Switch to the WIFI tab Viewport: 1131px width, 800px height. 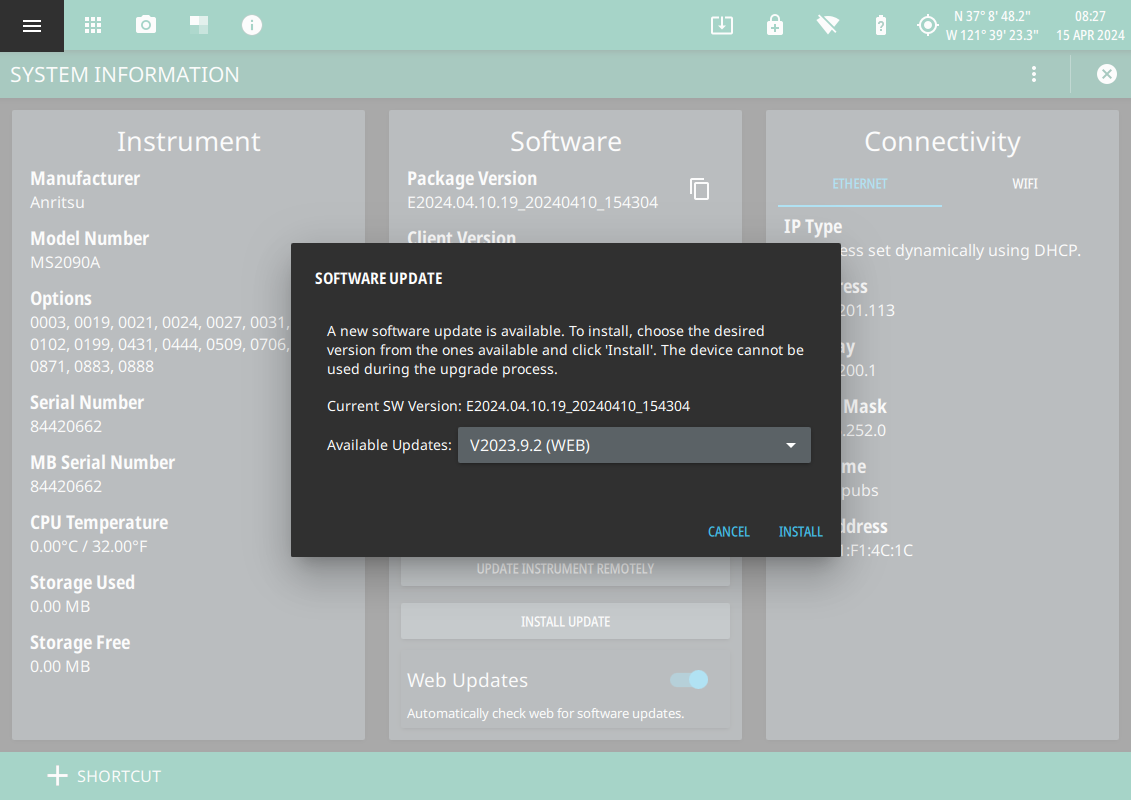pos(1024,184)
